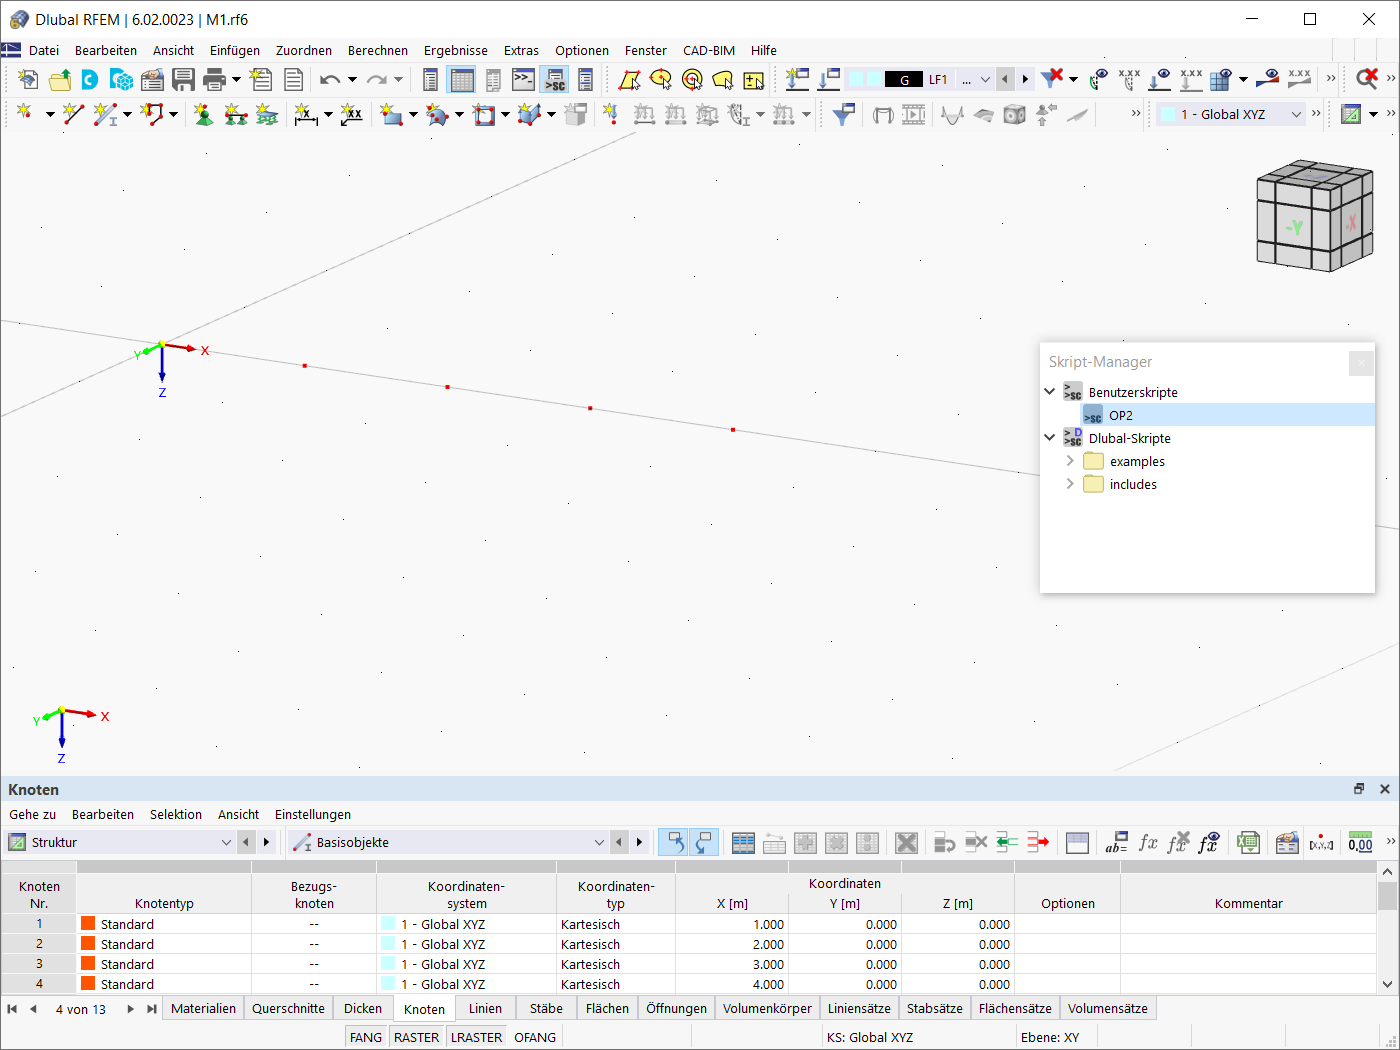Screen dimensions: 1400x1050
Task: Click the Save icon in the toolbar
Action: 184,79
